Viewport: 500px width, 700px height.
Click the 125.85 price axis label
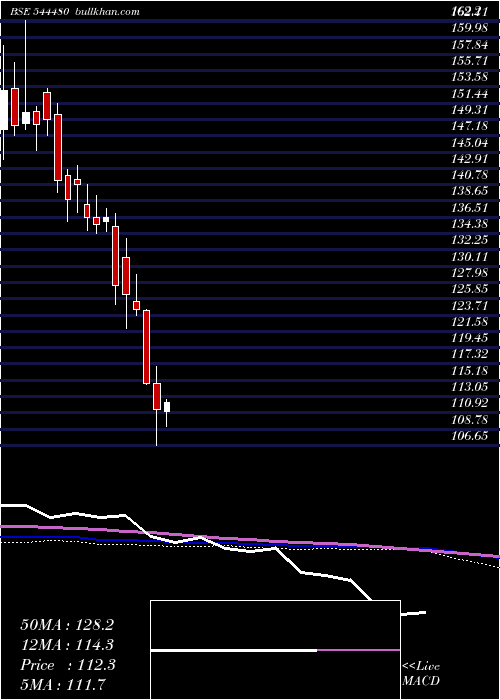468,289
